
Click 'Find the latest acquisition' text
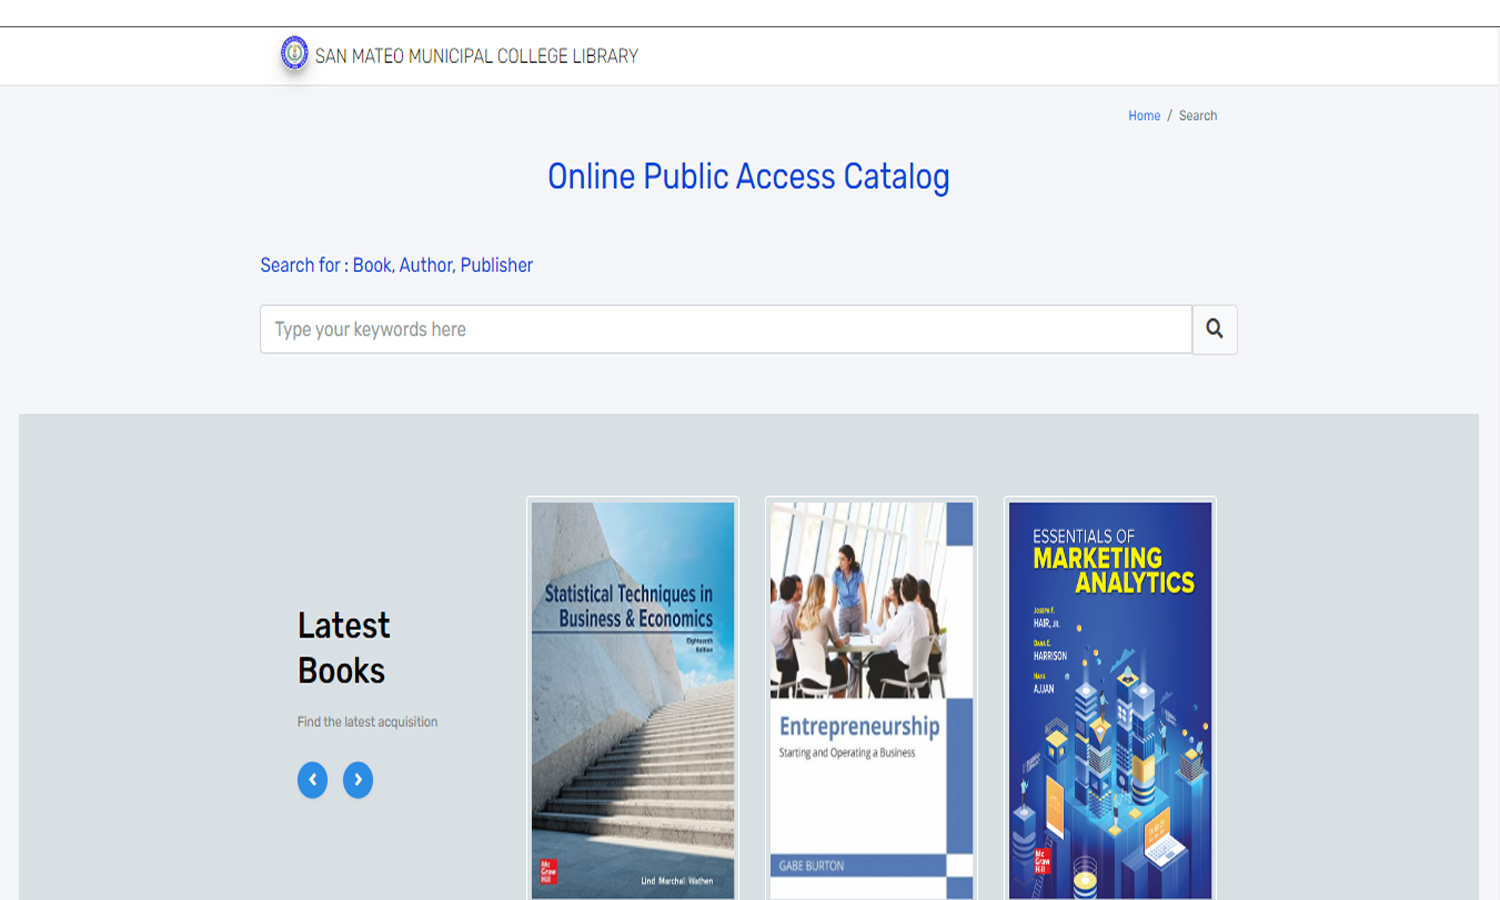point(367,722)
